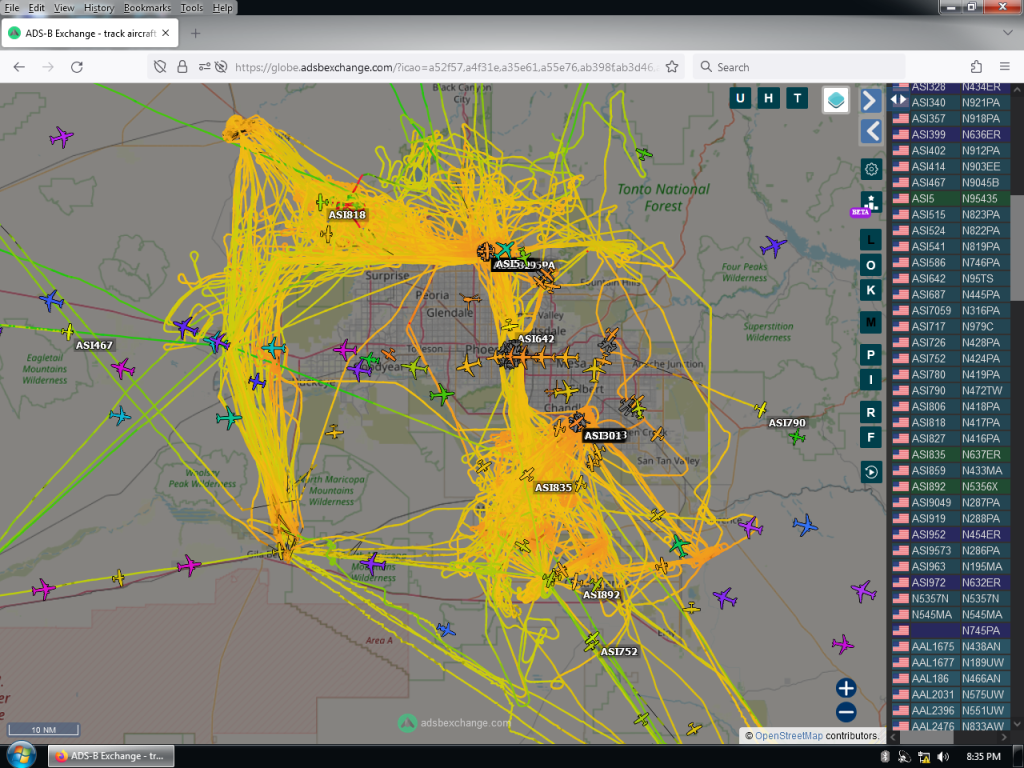Image resolution: width=1024 pixels, height=768 pixels.
Task: Select the ASI5 N95435 list row
Action: [x=951, y=199]
